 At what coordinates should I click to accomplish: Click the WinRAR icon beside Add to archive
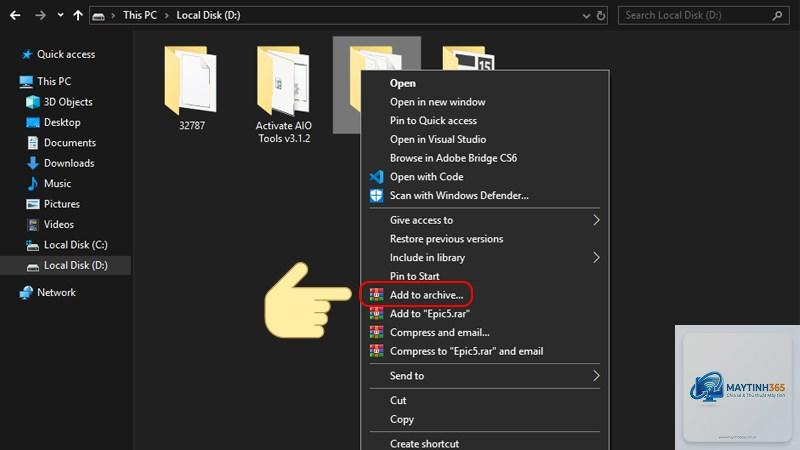click(x=377, y=295)
